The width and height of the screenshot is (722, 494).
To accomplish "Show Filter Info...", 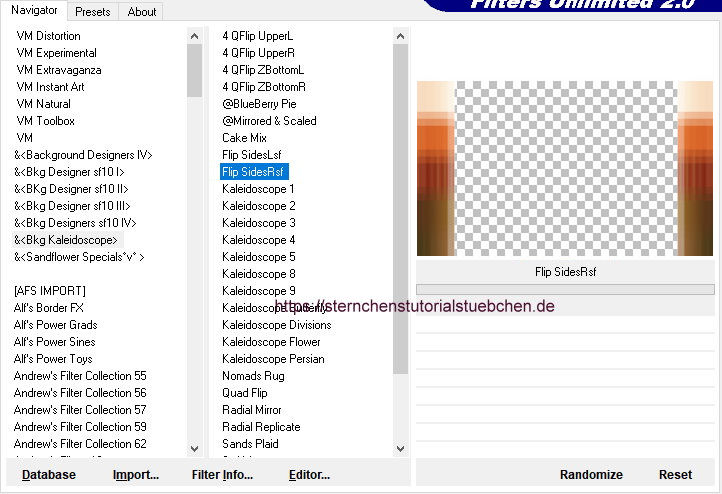I will tap(222, 475).
